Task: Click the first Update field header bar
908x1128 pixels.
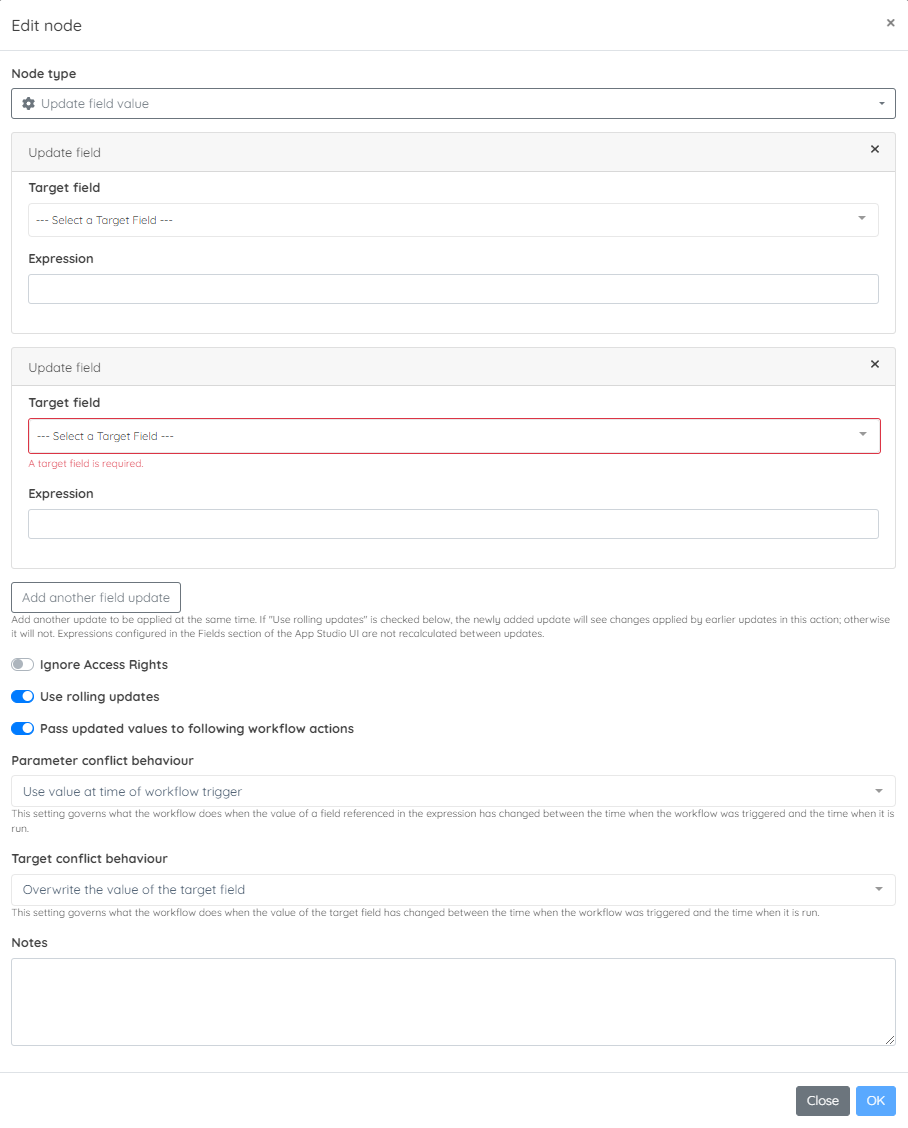Action: (x=453, y=152)
